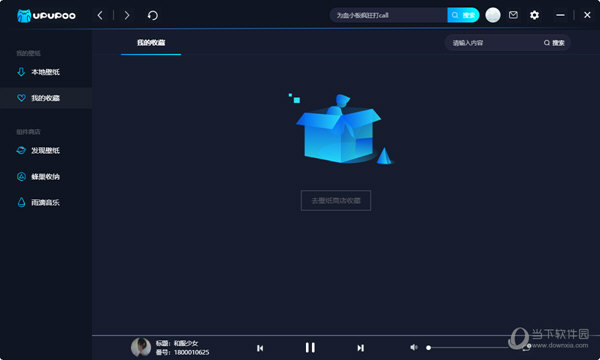Open the mail messages icon
The width and height of the screenshot is (600, 360).
tap(513, 15)
